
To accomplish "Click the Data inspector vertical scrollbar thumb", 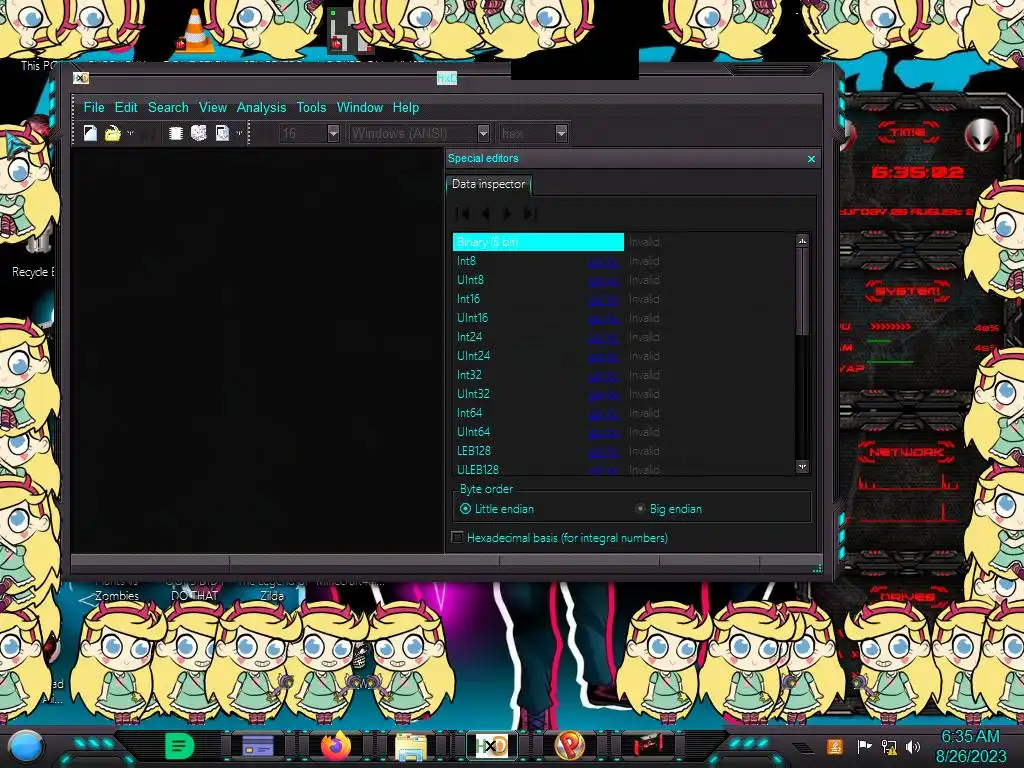I will tap(803, 292).
